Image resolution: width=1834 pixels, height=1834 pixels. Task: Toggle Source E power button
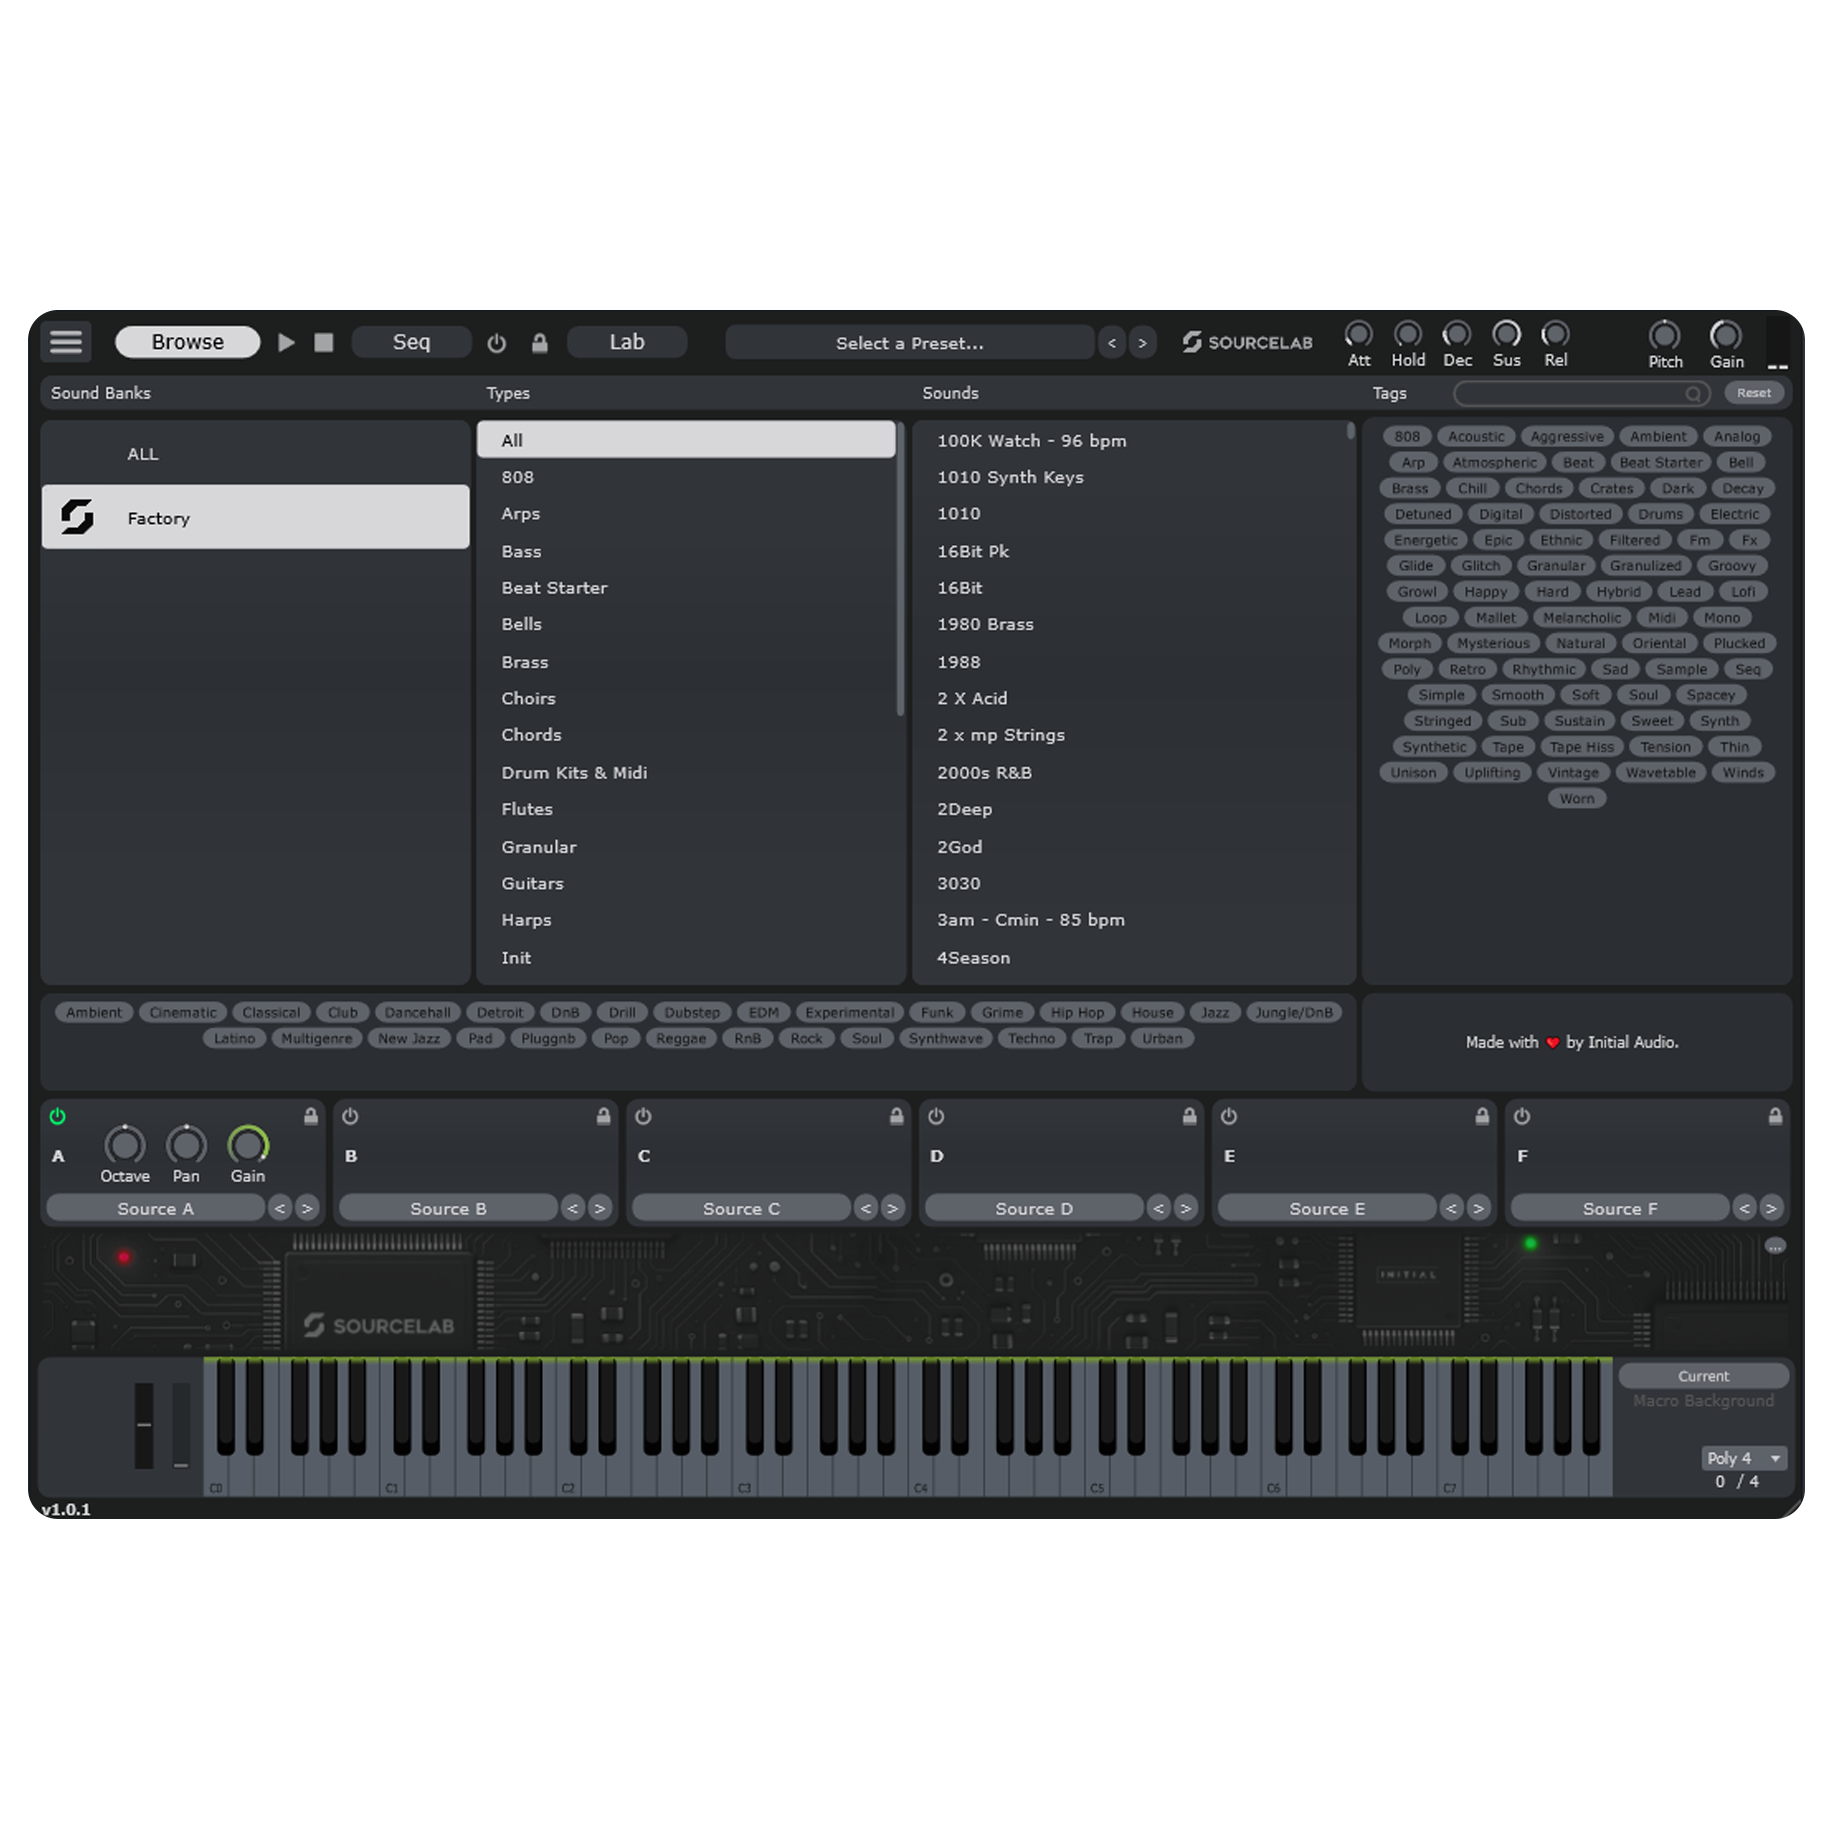point(1229,1116)
